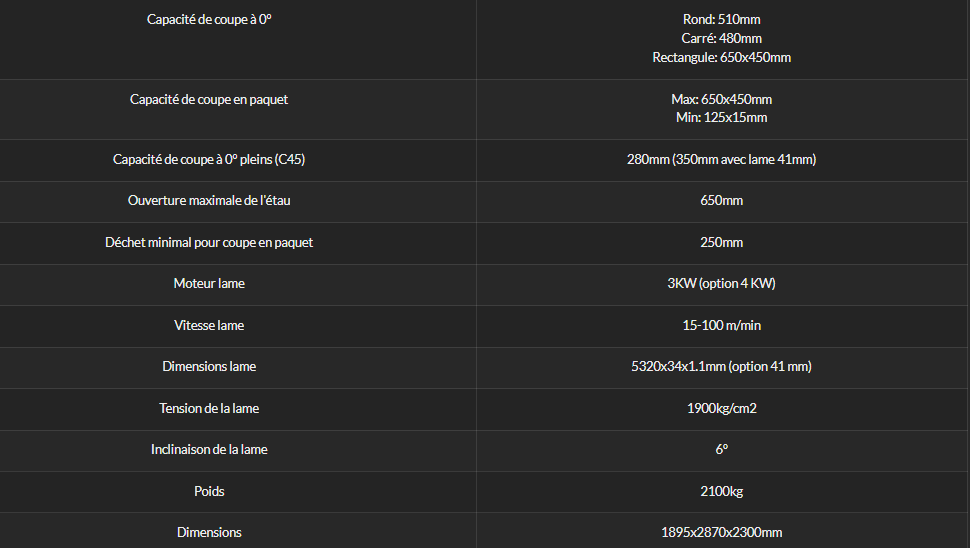Click the '1895x2870x2300mm' dimensions value
Image resolution: width=970 pixels, height=548 pixels.
721,532
